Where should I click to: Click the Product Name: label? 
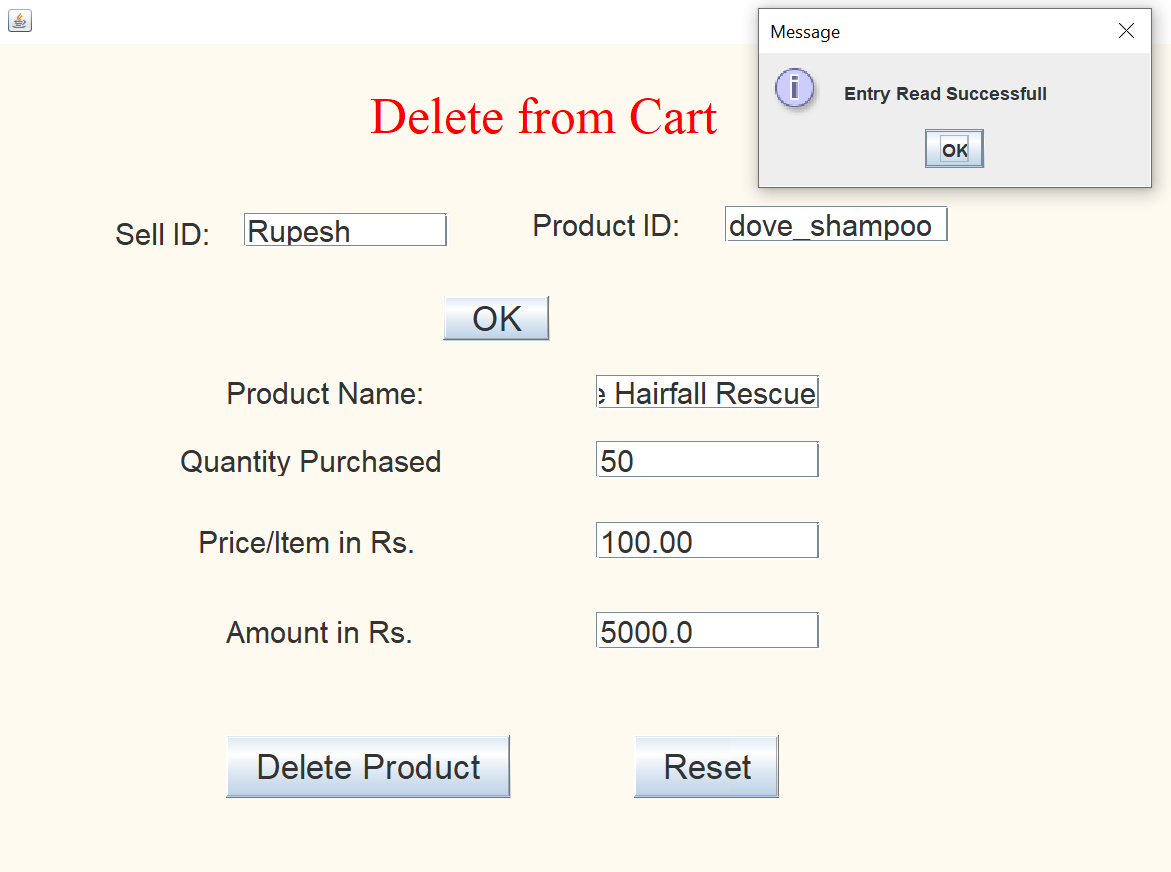click(x=325, y=393)
